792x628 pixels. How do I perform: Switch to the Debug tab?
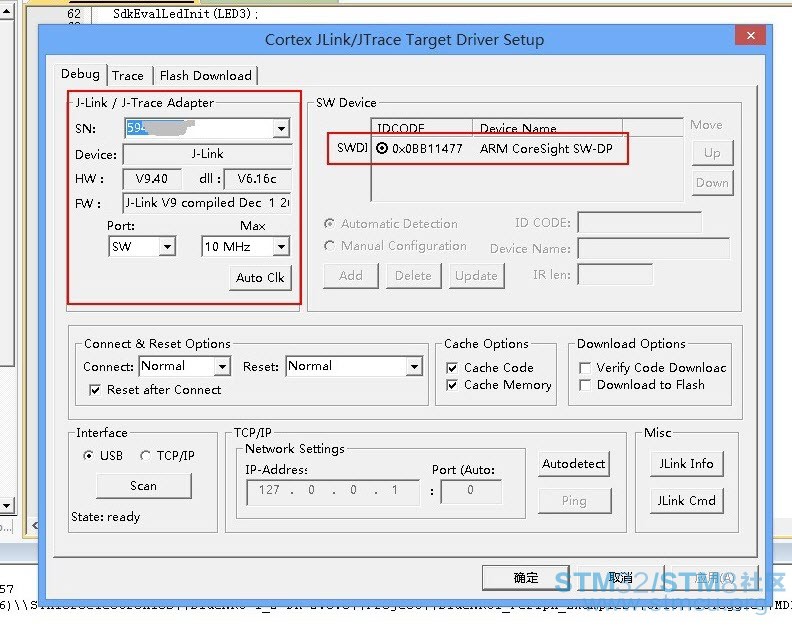coord(80,74)
